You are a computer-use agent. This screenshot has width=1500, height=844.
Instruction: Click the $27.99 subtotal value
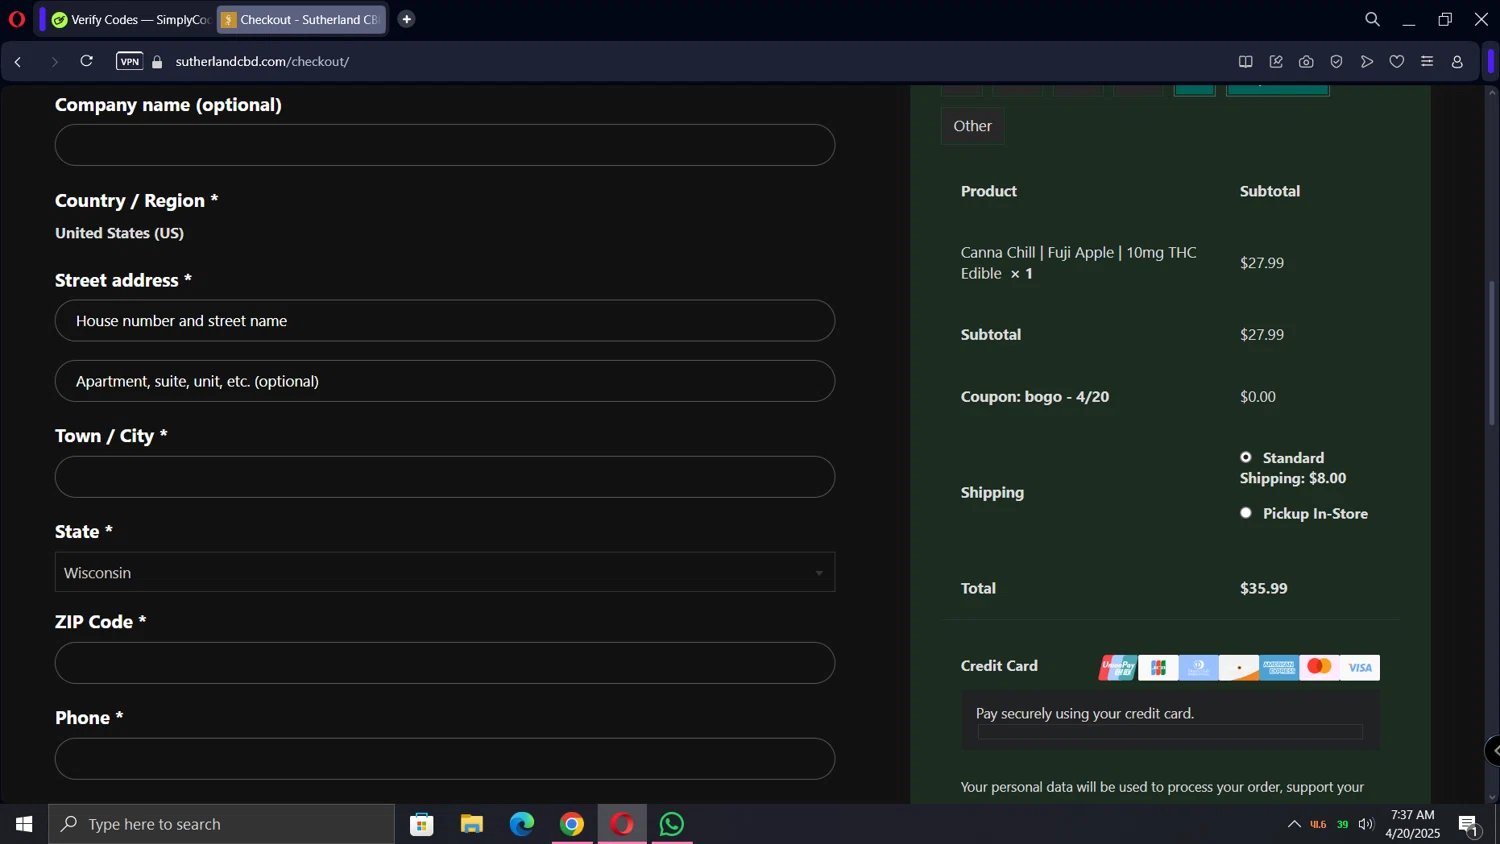point(1262,335)
